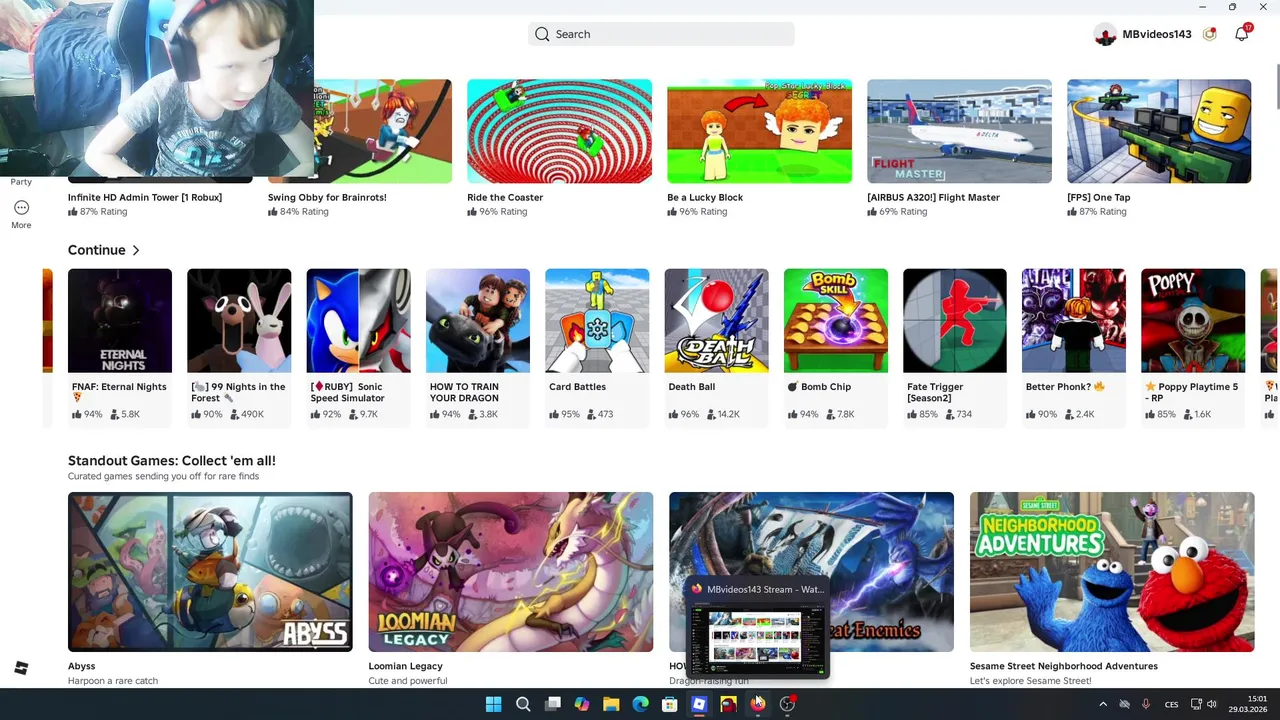Launch Copilot from the taskbar
Screen dimensions: 1280x720
(581, 704)
